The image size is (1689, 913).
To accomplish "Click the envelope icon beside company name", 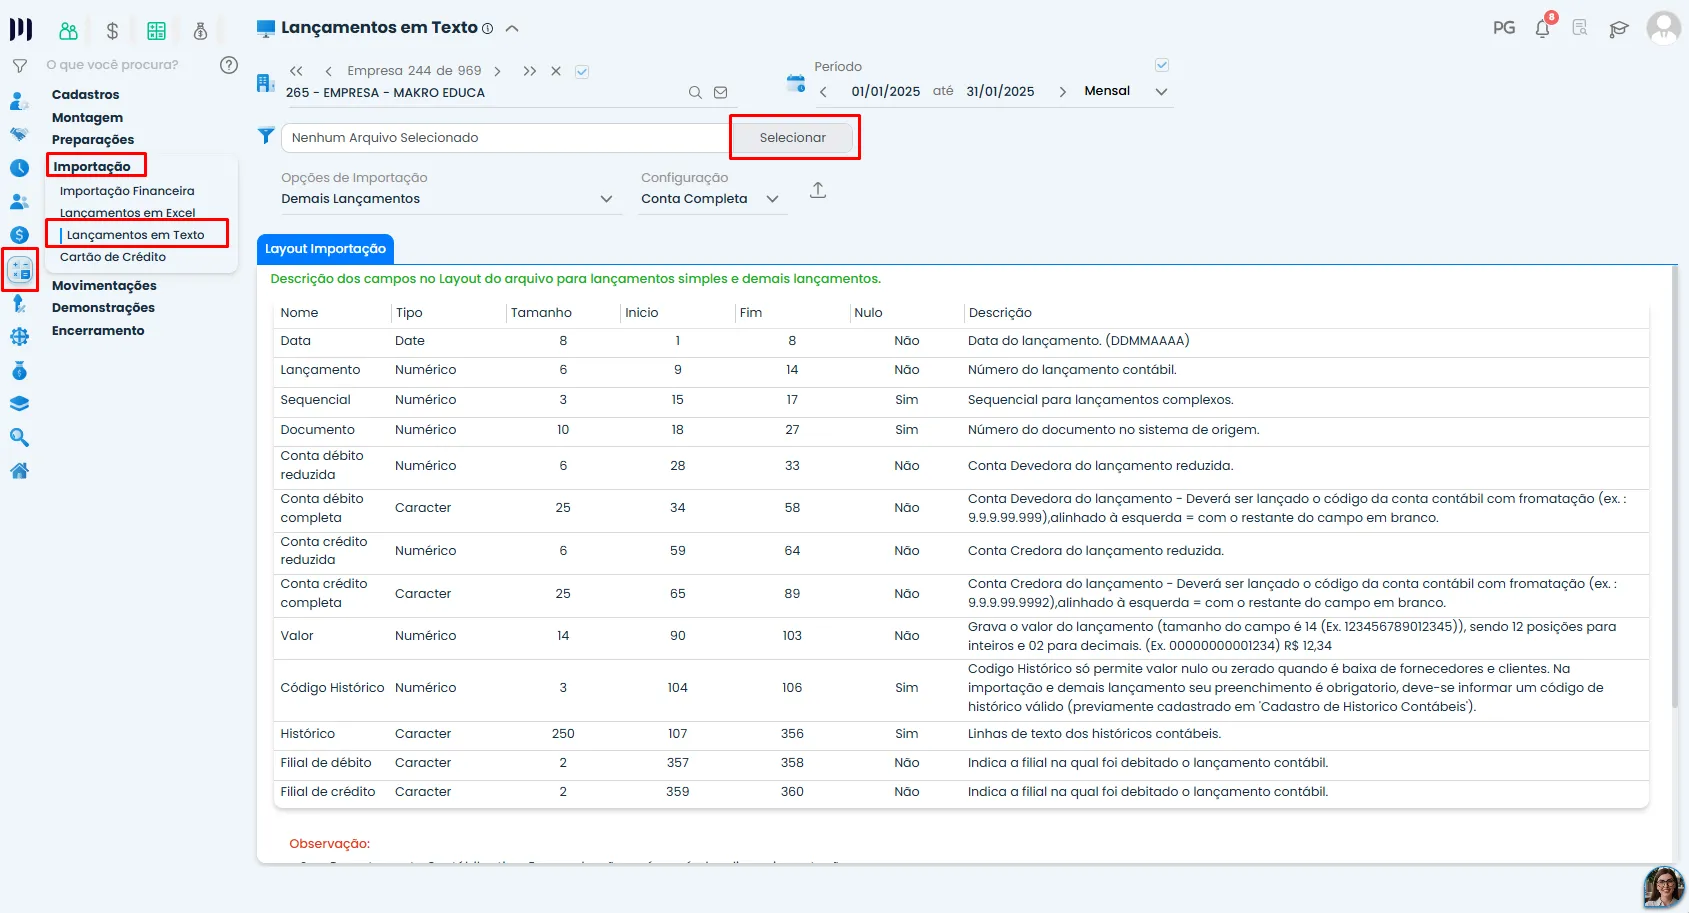I will [x=720, y=93].
